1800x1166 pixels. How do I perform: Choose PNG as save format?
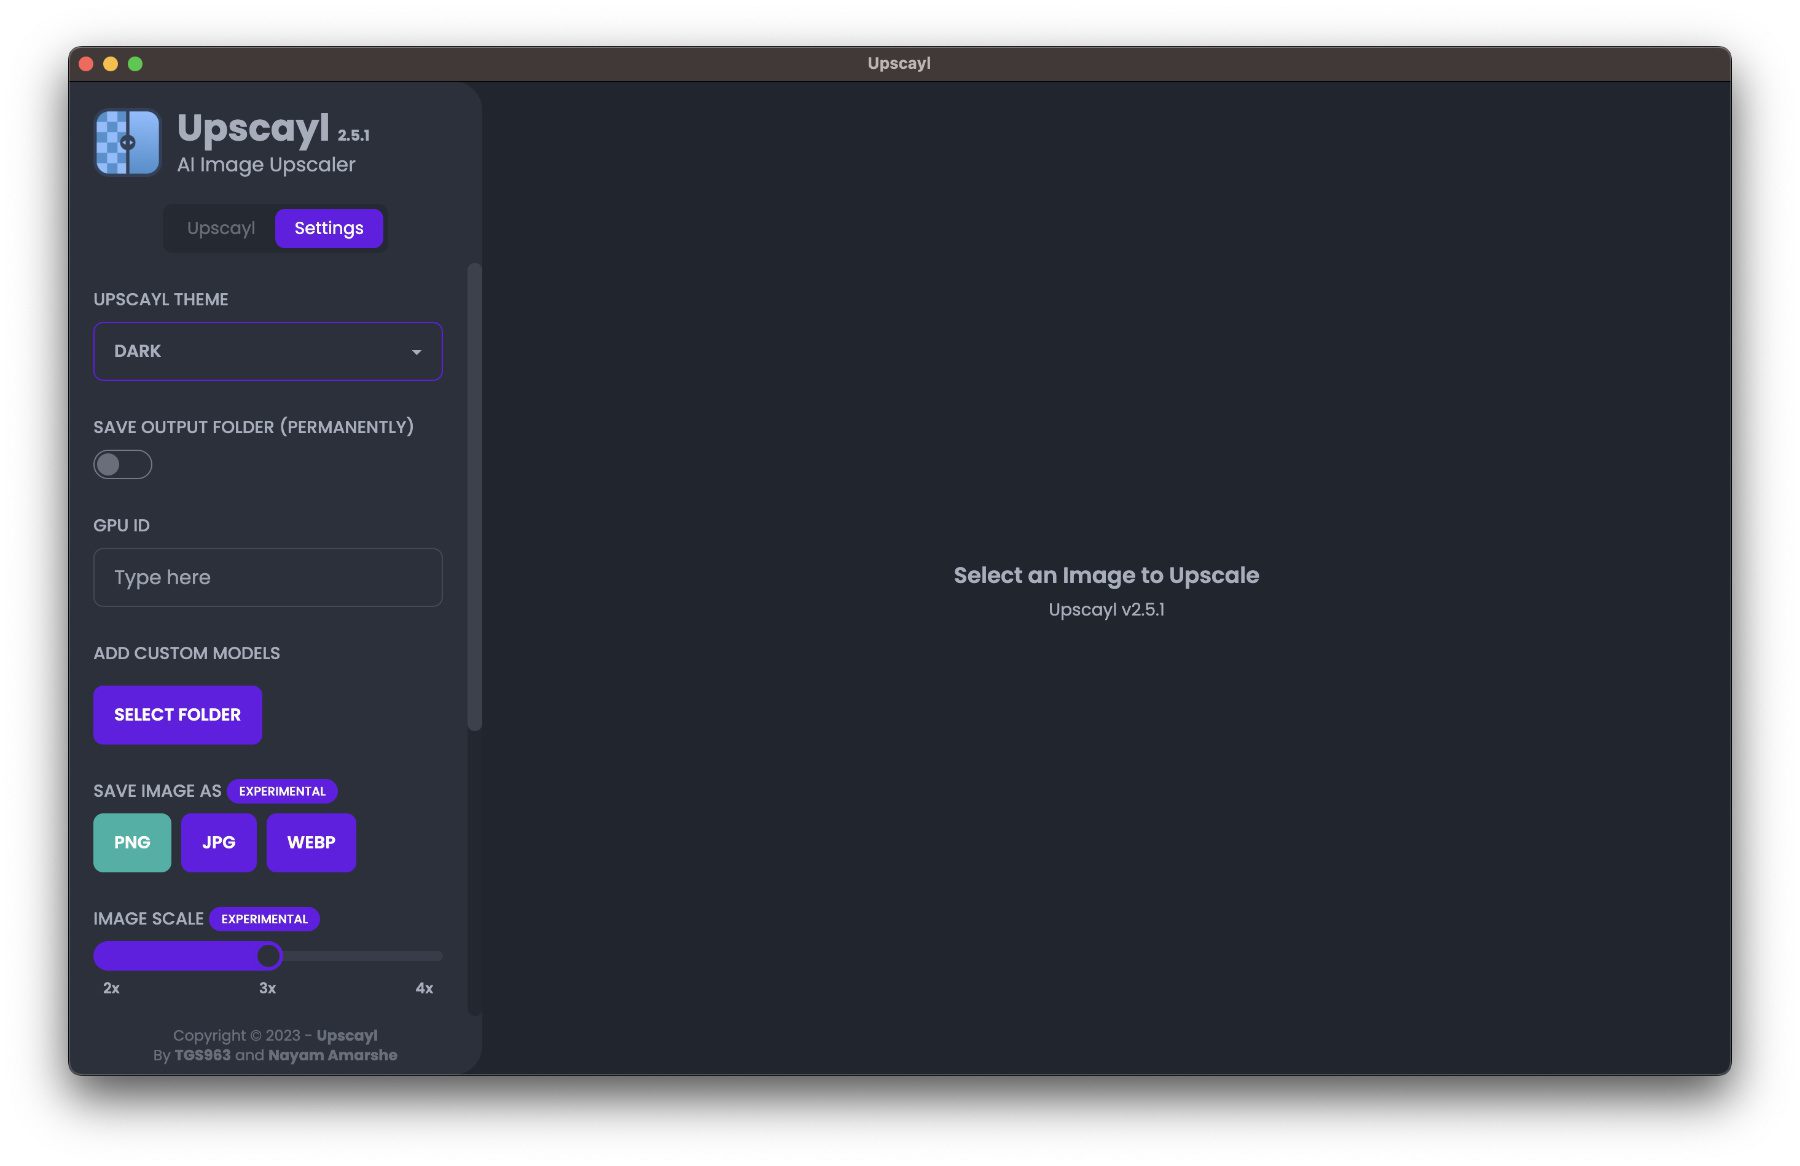coord(132,842)
